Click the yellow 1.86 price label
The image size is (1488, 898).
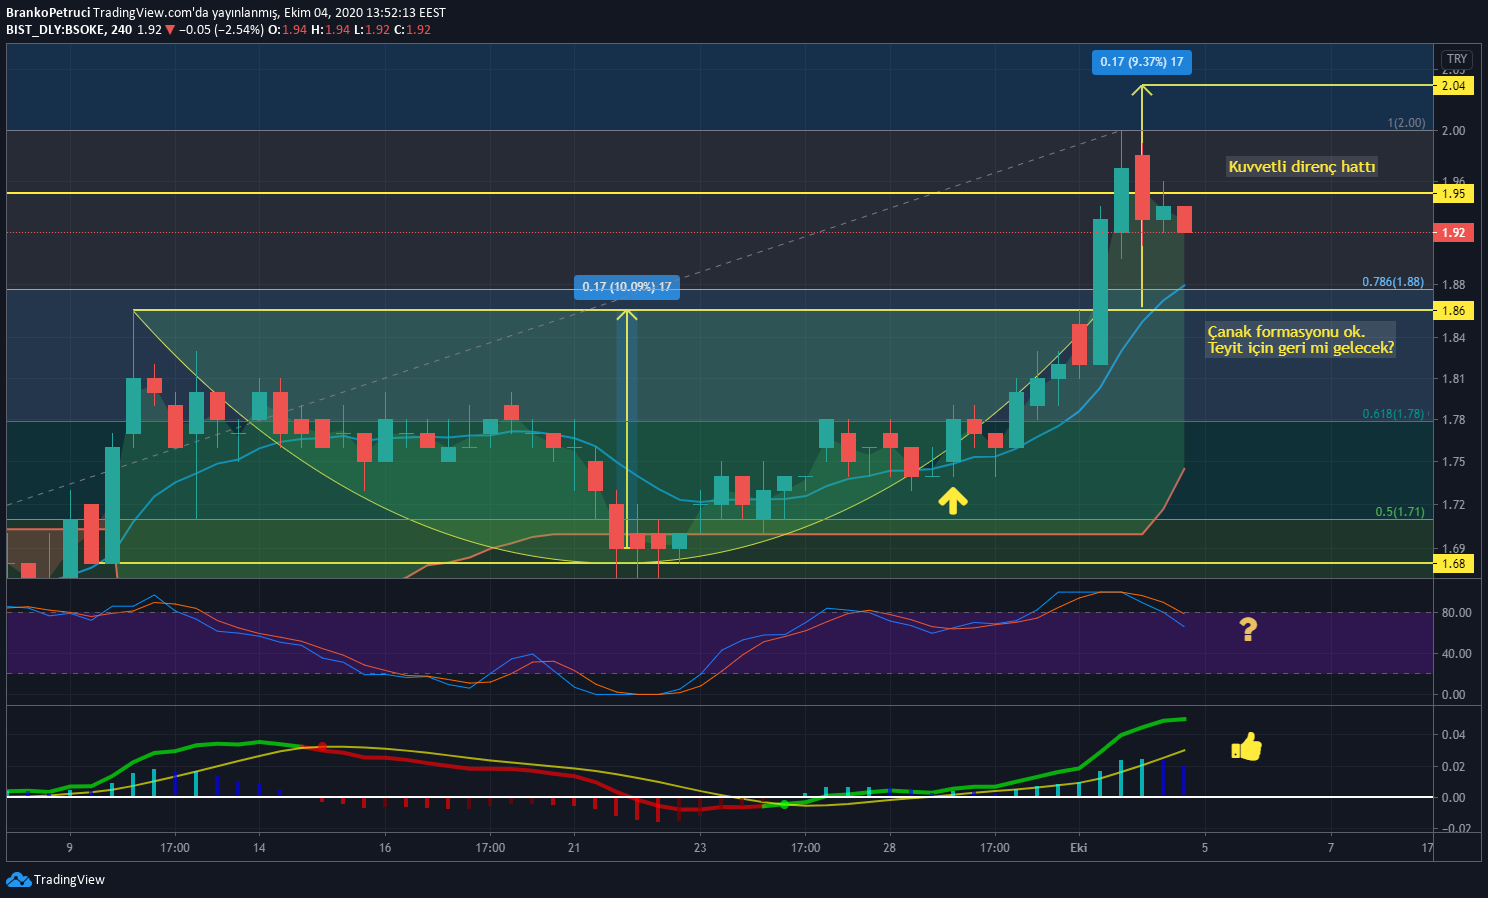click(x=1453, y=311)
